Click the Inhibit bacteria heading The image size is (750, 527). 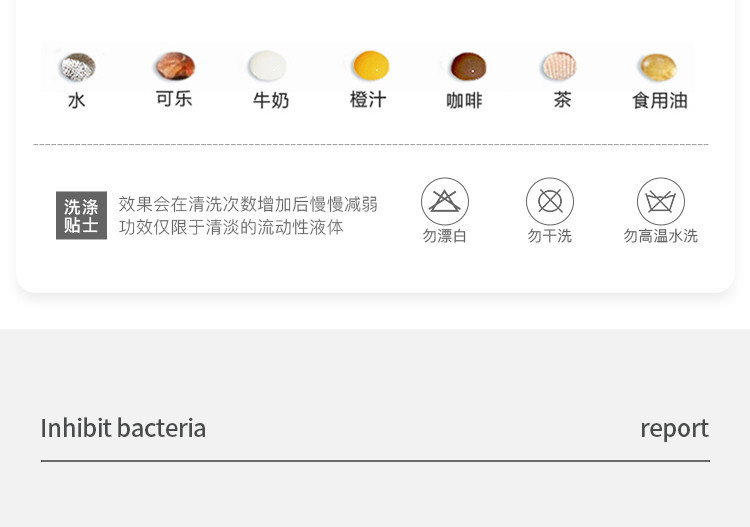pos(123,428)
